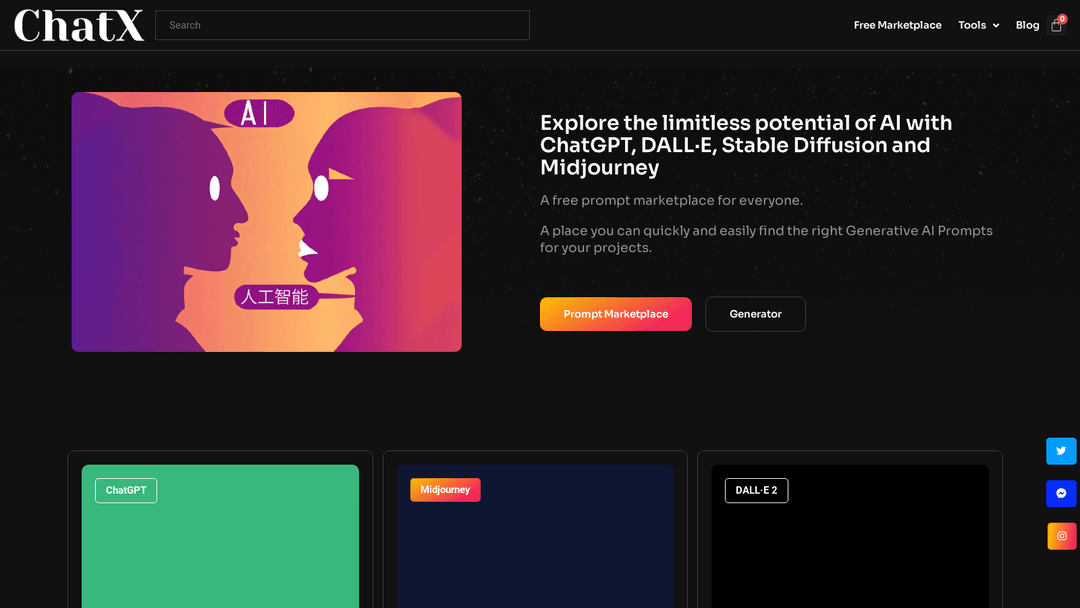The height and width of the screenshot is (608, 1080).
Task: Share via the Twitter icon
Action: [1061, 451]
